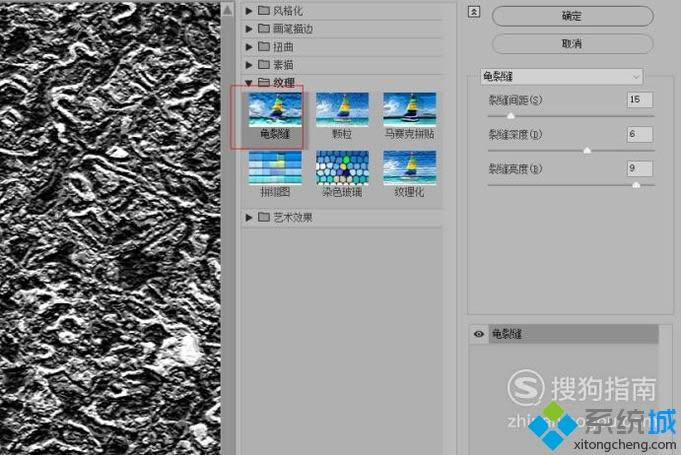
Task: Click the 画笔描边 folder icon
Action: tap(264, 28)
